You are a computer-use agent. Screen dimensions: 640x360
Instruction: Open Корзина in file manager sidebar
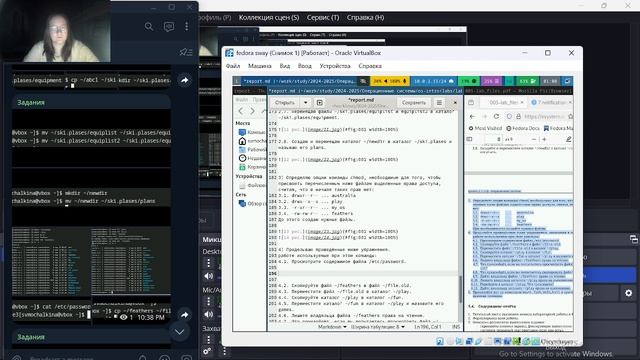[x=251, y=167]
